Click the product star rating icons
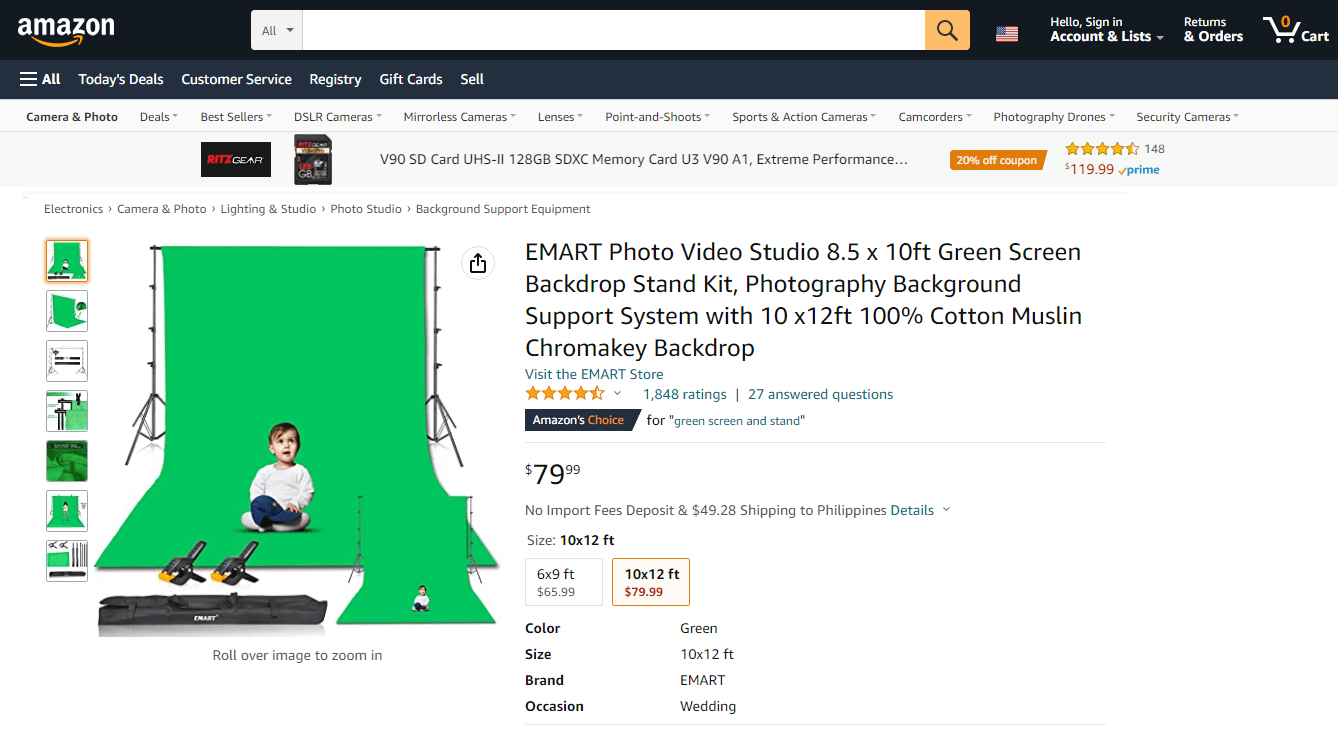Viewport: 1338px width, 736px height. coord(565,394)
